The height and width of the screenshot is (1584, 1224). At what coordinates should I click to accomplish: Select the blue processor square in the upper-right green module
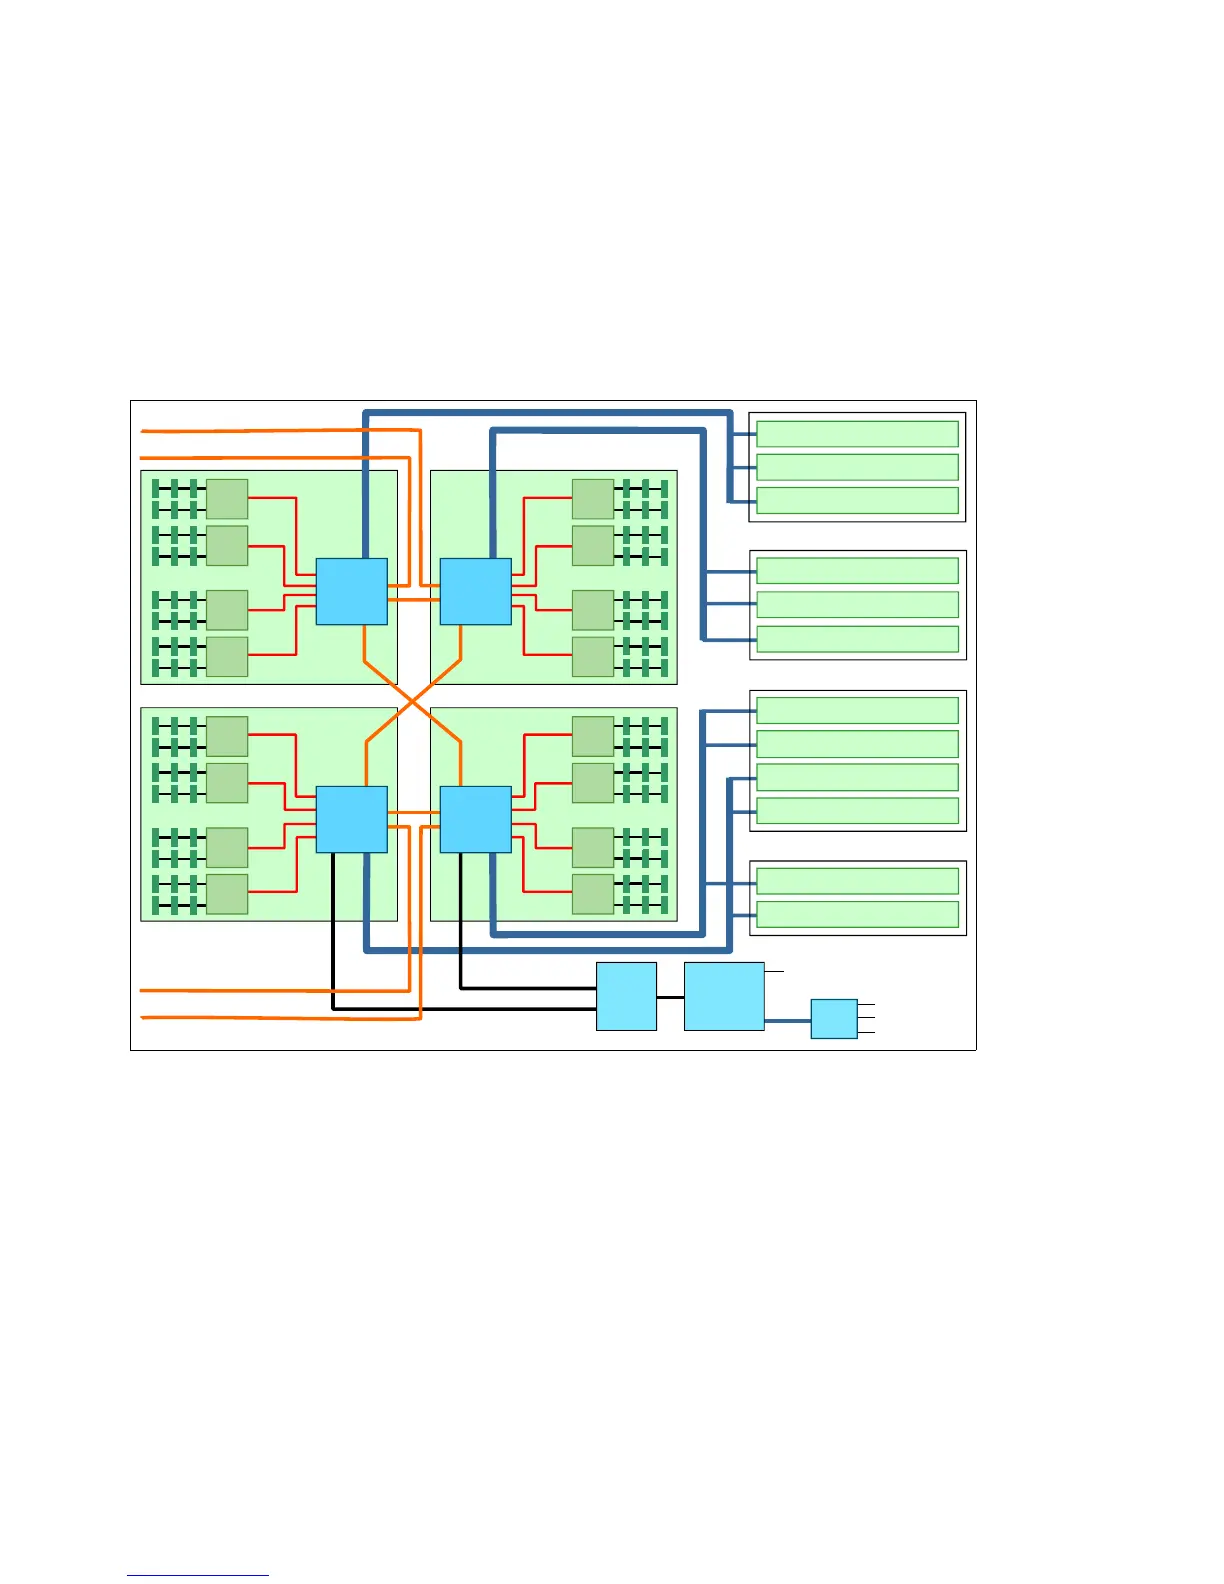click(x=476, y=592)
